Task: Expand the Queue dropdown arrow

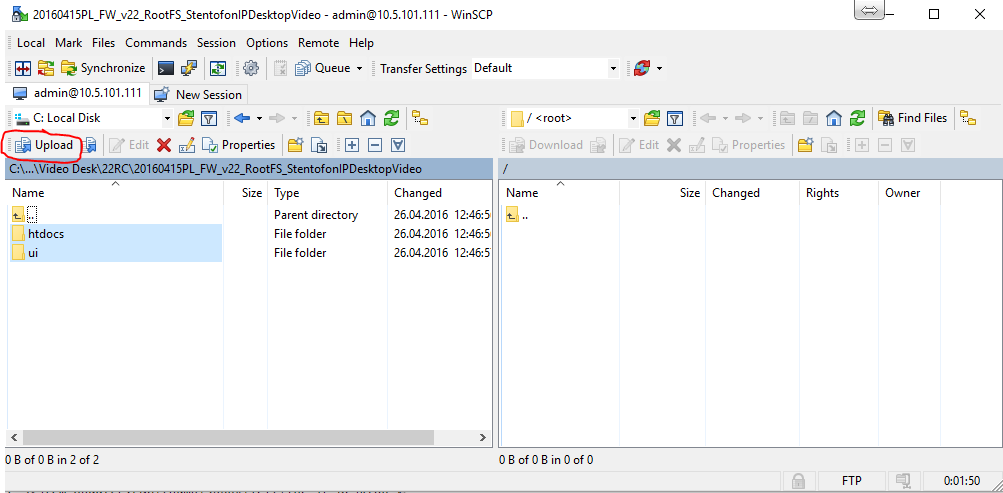Action: [359, 68]
